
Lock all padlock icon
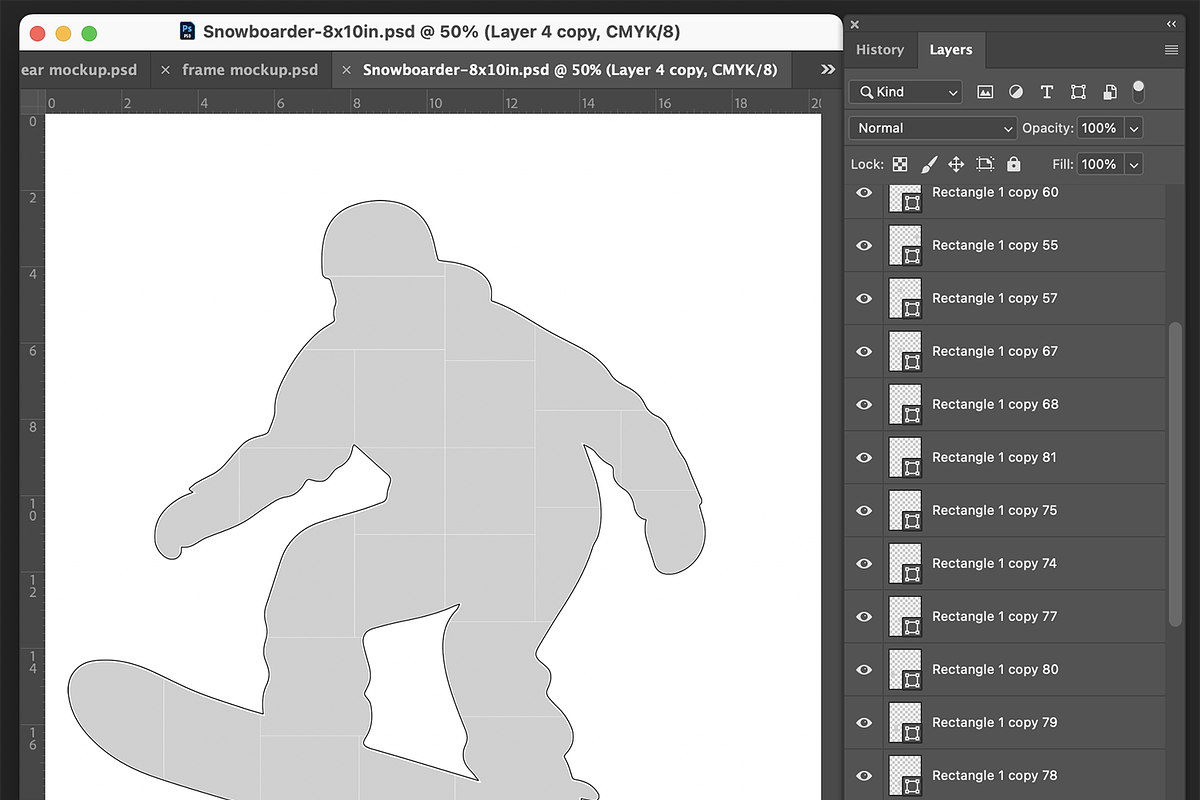tap(1014, 164)
